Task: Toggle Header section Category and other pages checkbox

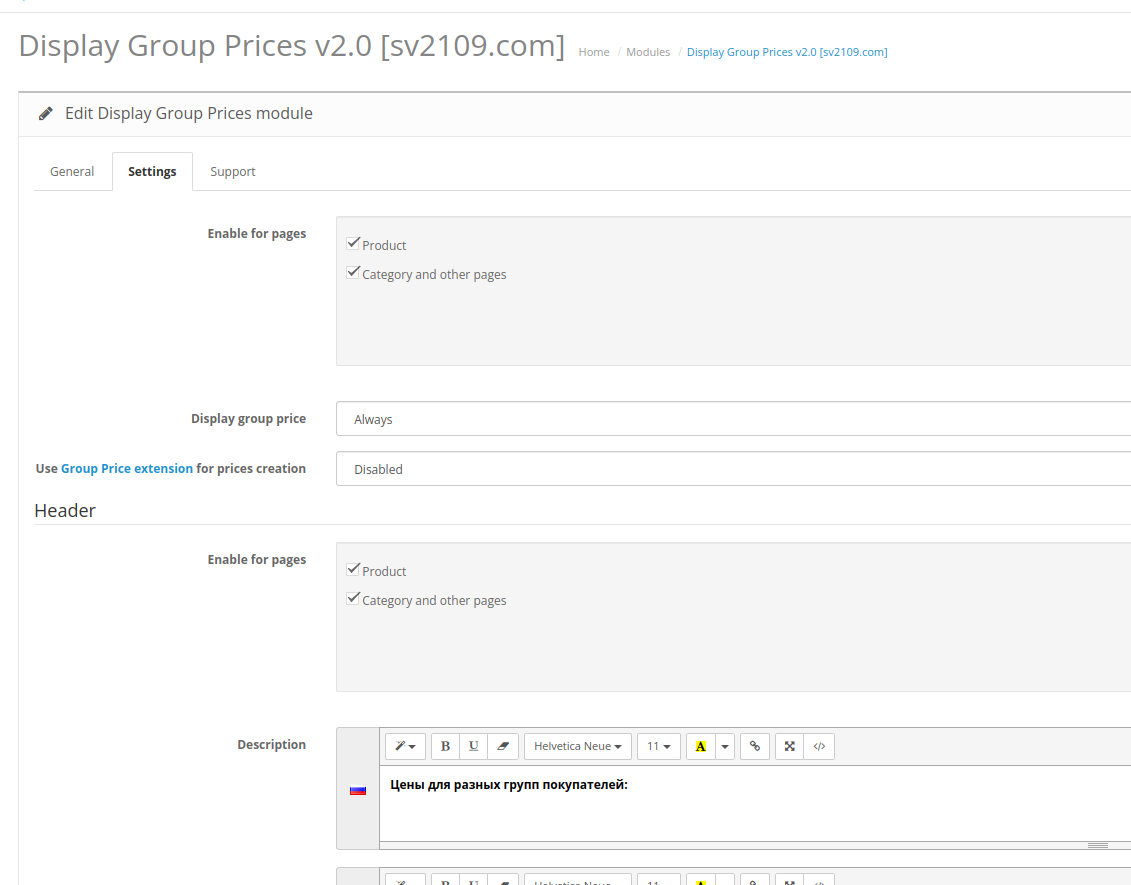Action: point(353,599)
